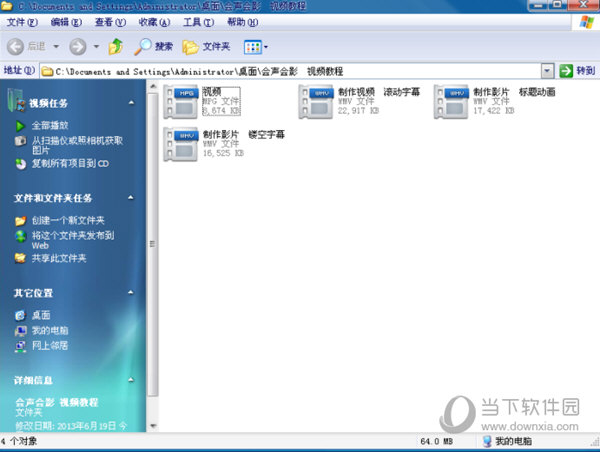
Task: Click the task pane vertical scrollbar thumb
Action: click(x=153, y=244)
